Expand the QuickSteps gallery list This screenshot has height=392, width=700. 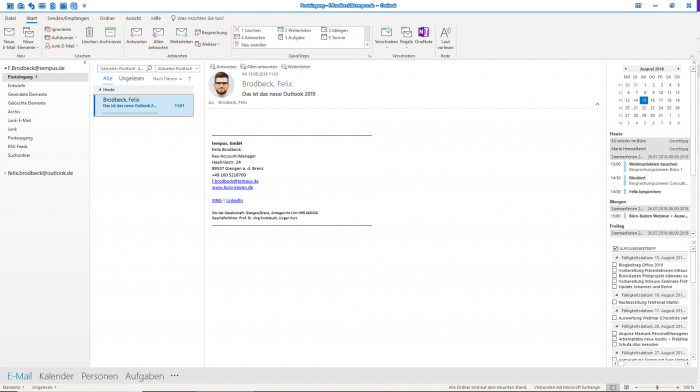367,45
